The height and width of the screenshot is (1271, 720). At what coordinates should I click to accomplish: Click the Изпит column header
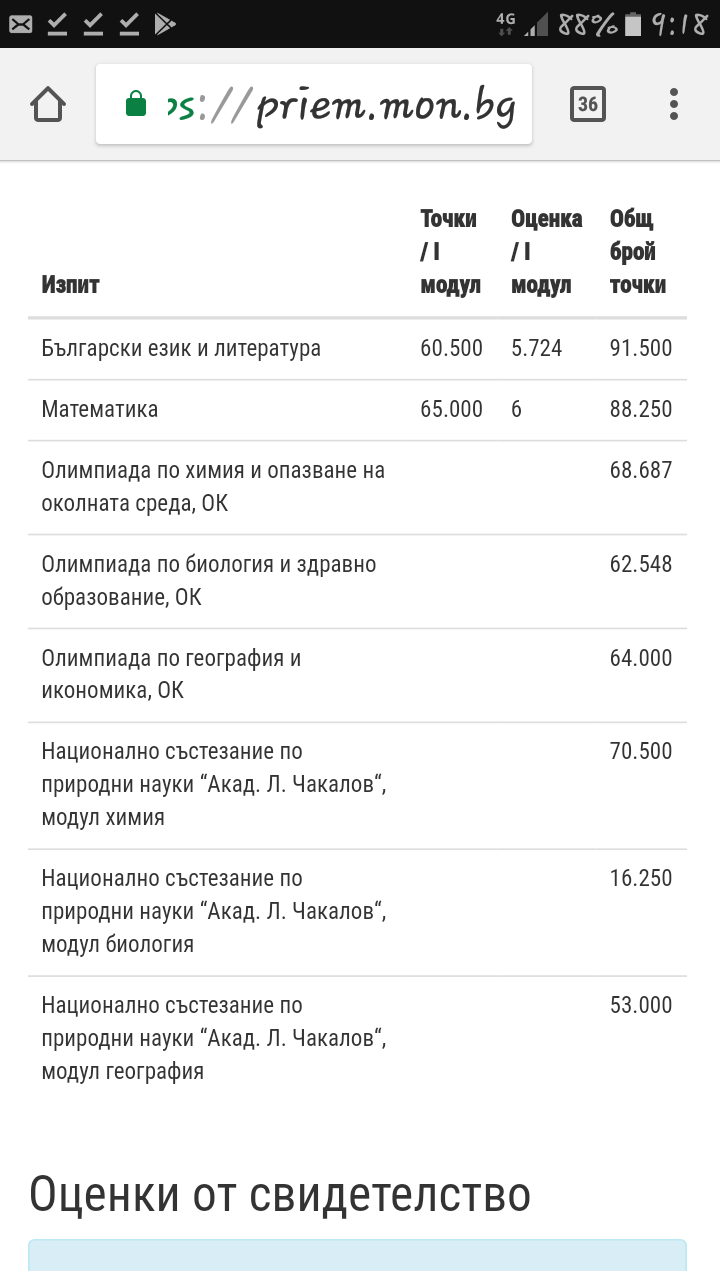[x=71, y=285]
